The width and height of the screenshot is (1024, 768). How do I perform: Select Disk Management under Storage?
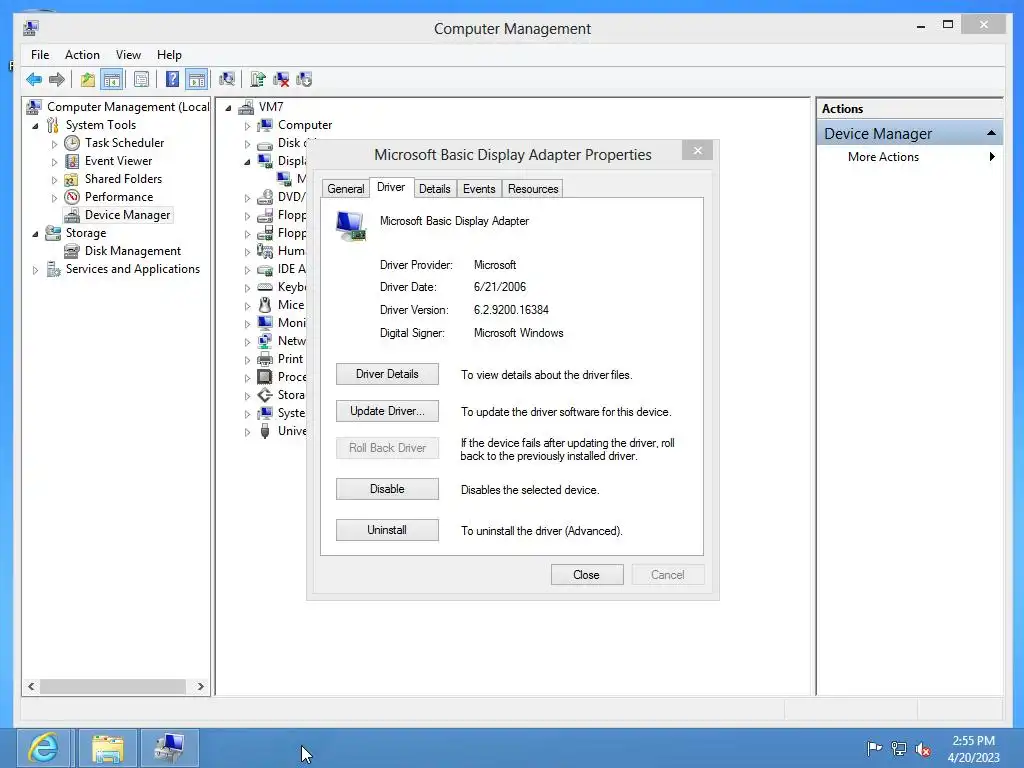coord(133,251)
